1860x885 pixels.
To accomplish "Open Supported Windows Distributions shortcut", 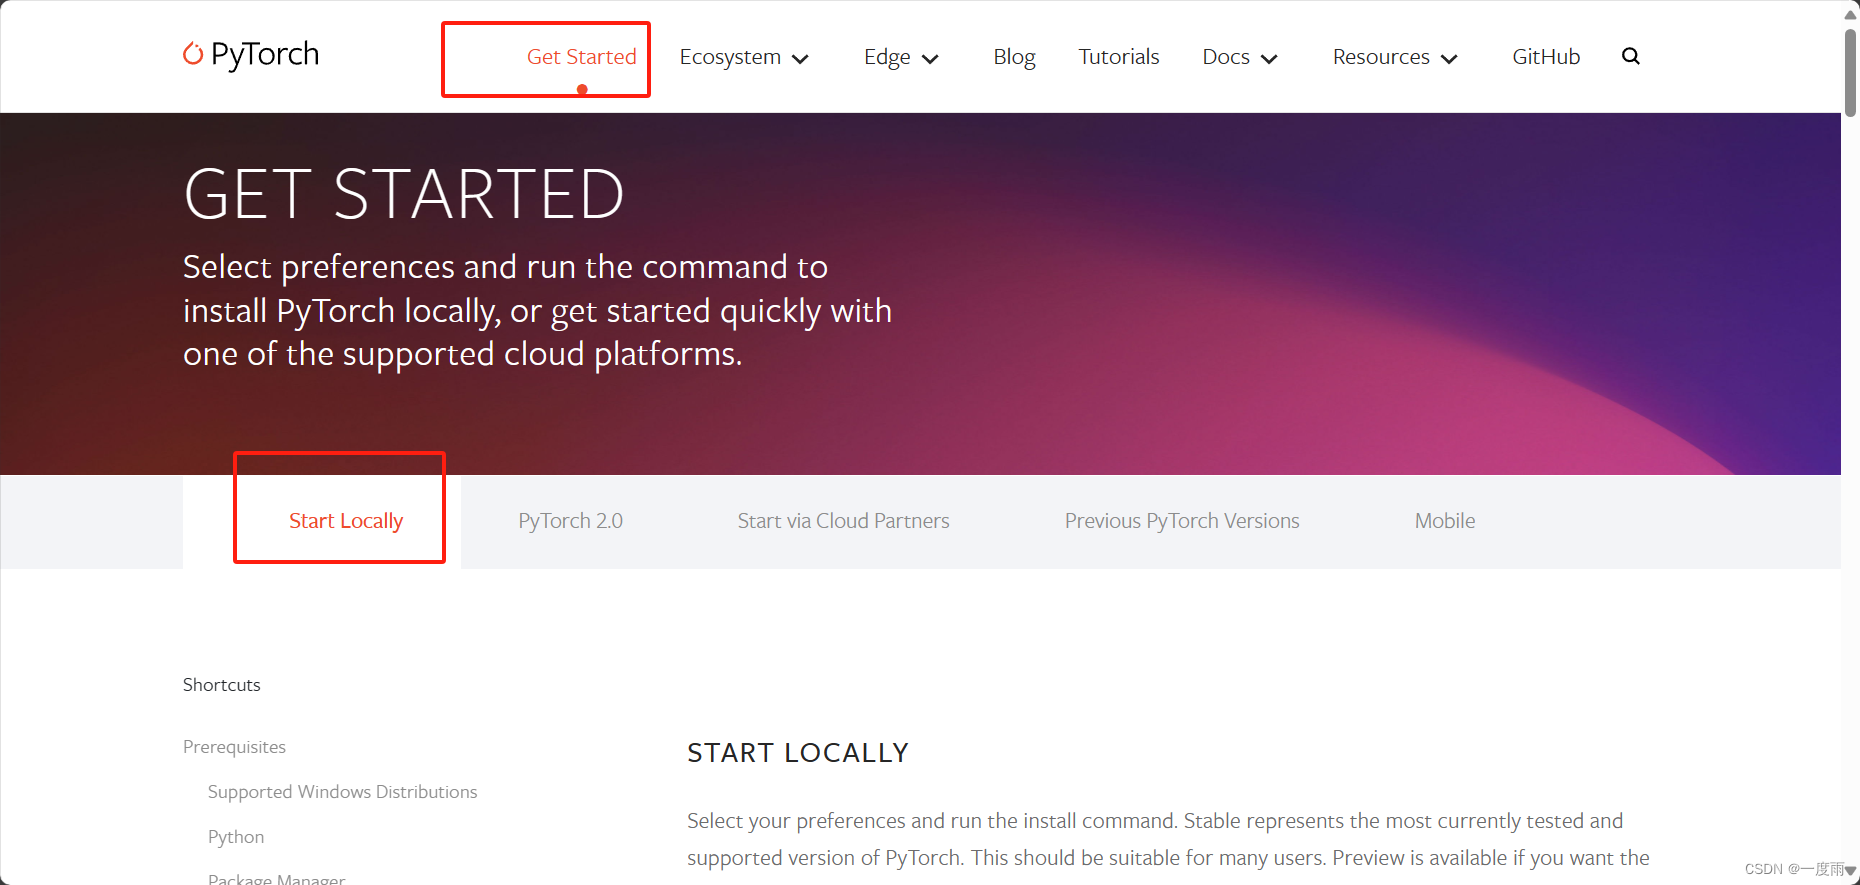I will [342, 792].
